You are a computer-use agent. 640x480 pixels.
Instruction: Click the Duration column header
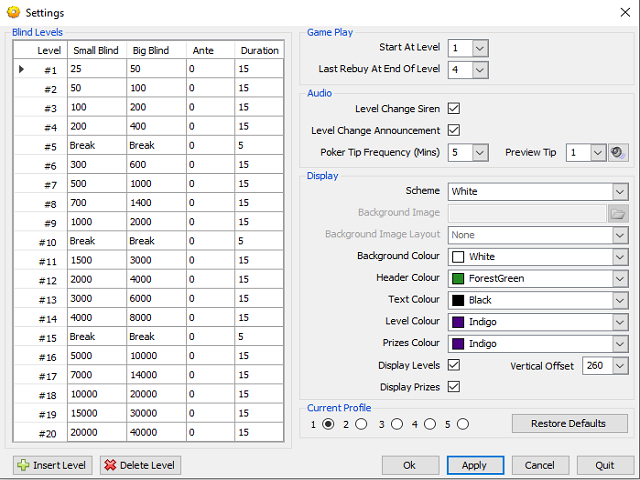pyautogui.click(x=259, y=50)
